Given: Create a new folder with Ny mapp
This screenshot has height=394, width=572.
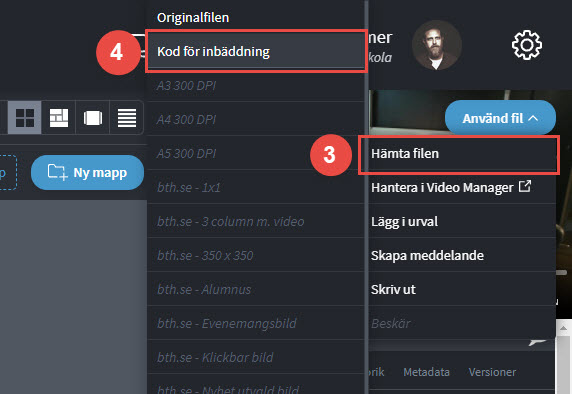Looking at the screenshot, I should pos(88,173).
